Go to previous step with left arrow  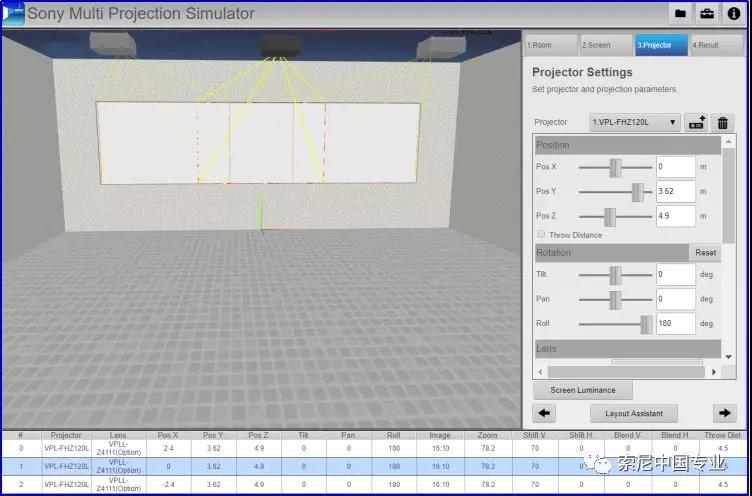544,413
